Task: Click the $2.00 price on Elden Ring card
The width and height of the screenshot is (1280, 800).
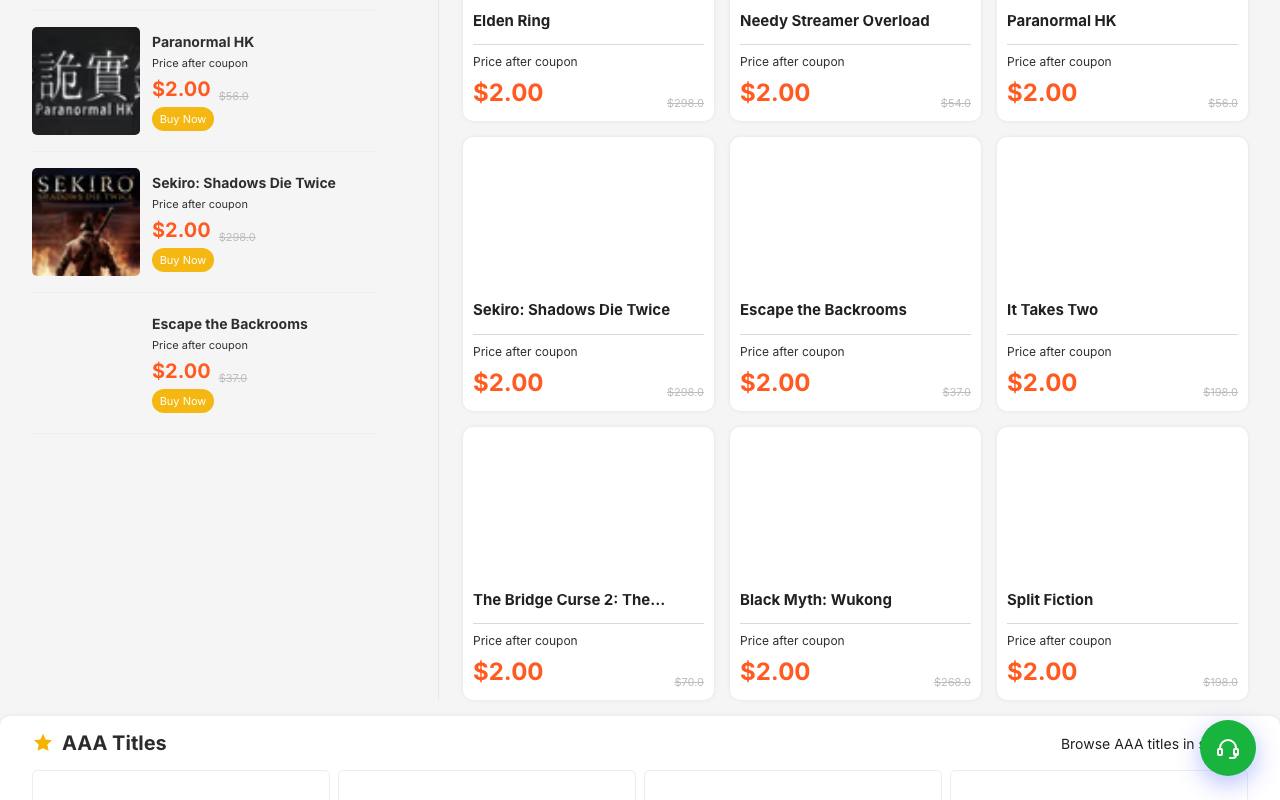Action: click(x=508, y=92)
